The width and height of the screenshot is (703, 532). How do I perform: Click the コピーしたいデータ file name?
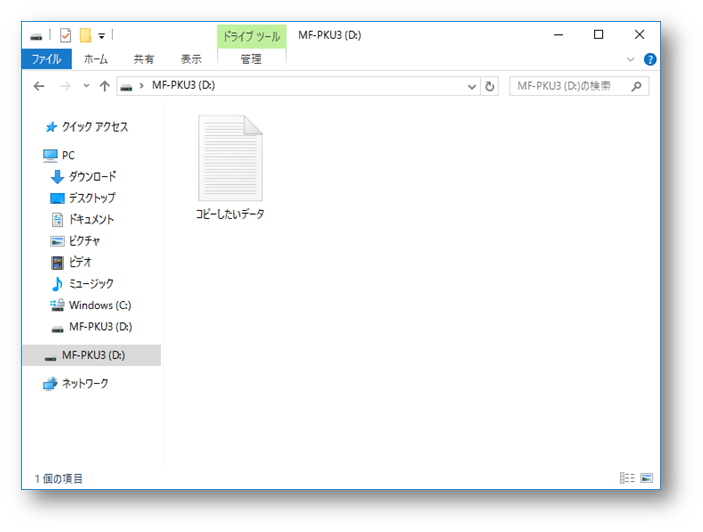click(230, 214)
